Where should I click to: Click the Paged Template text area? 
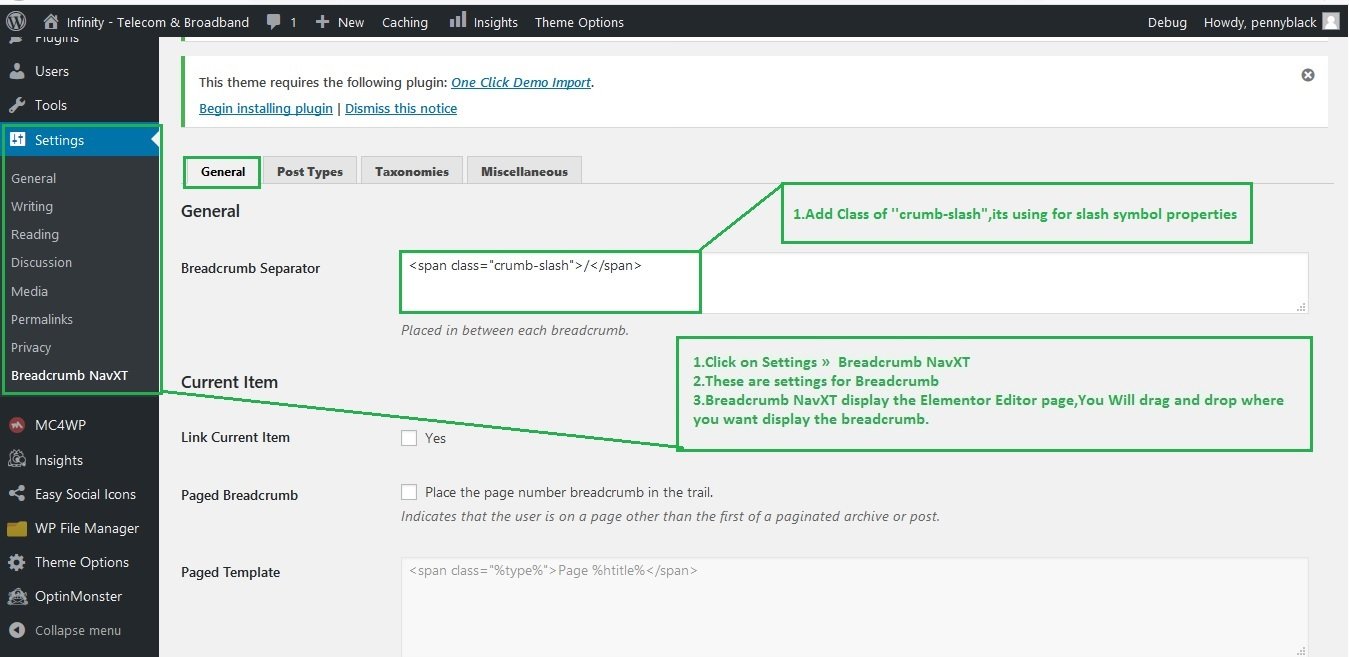point(854,607)
